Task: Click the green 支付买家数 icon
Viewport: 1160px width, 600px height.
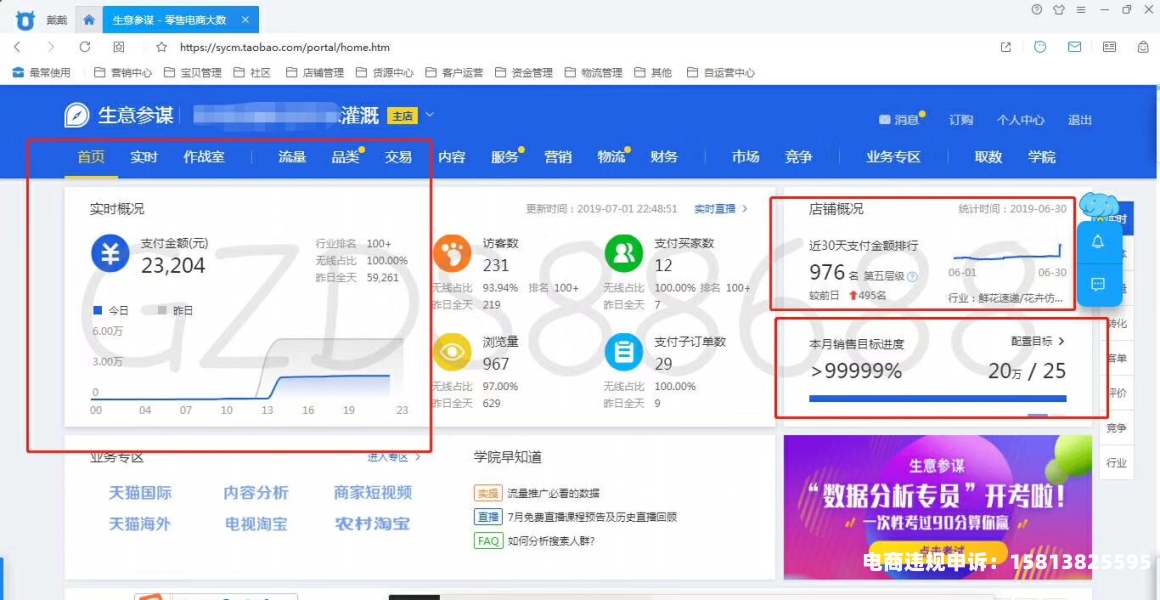Action: pyautogui.click(x=623, y=254)
